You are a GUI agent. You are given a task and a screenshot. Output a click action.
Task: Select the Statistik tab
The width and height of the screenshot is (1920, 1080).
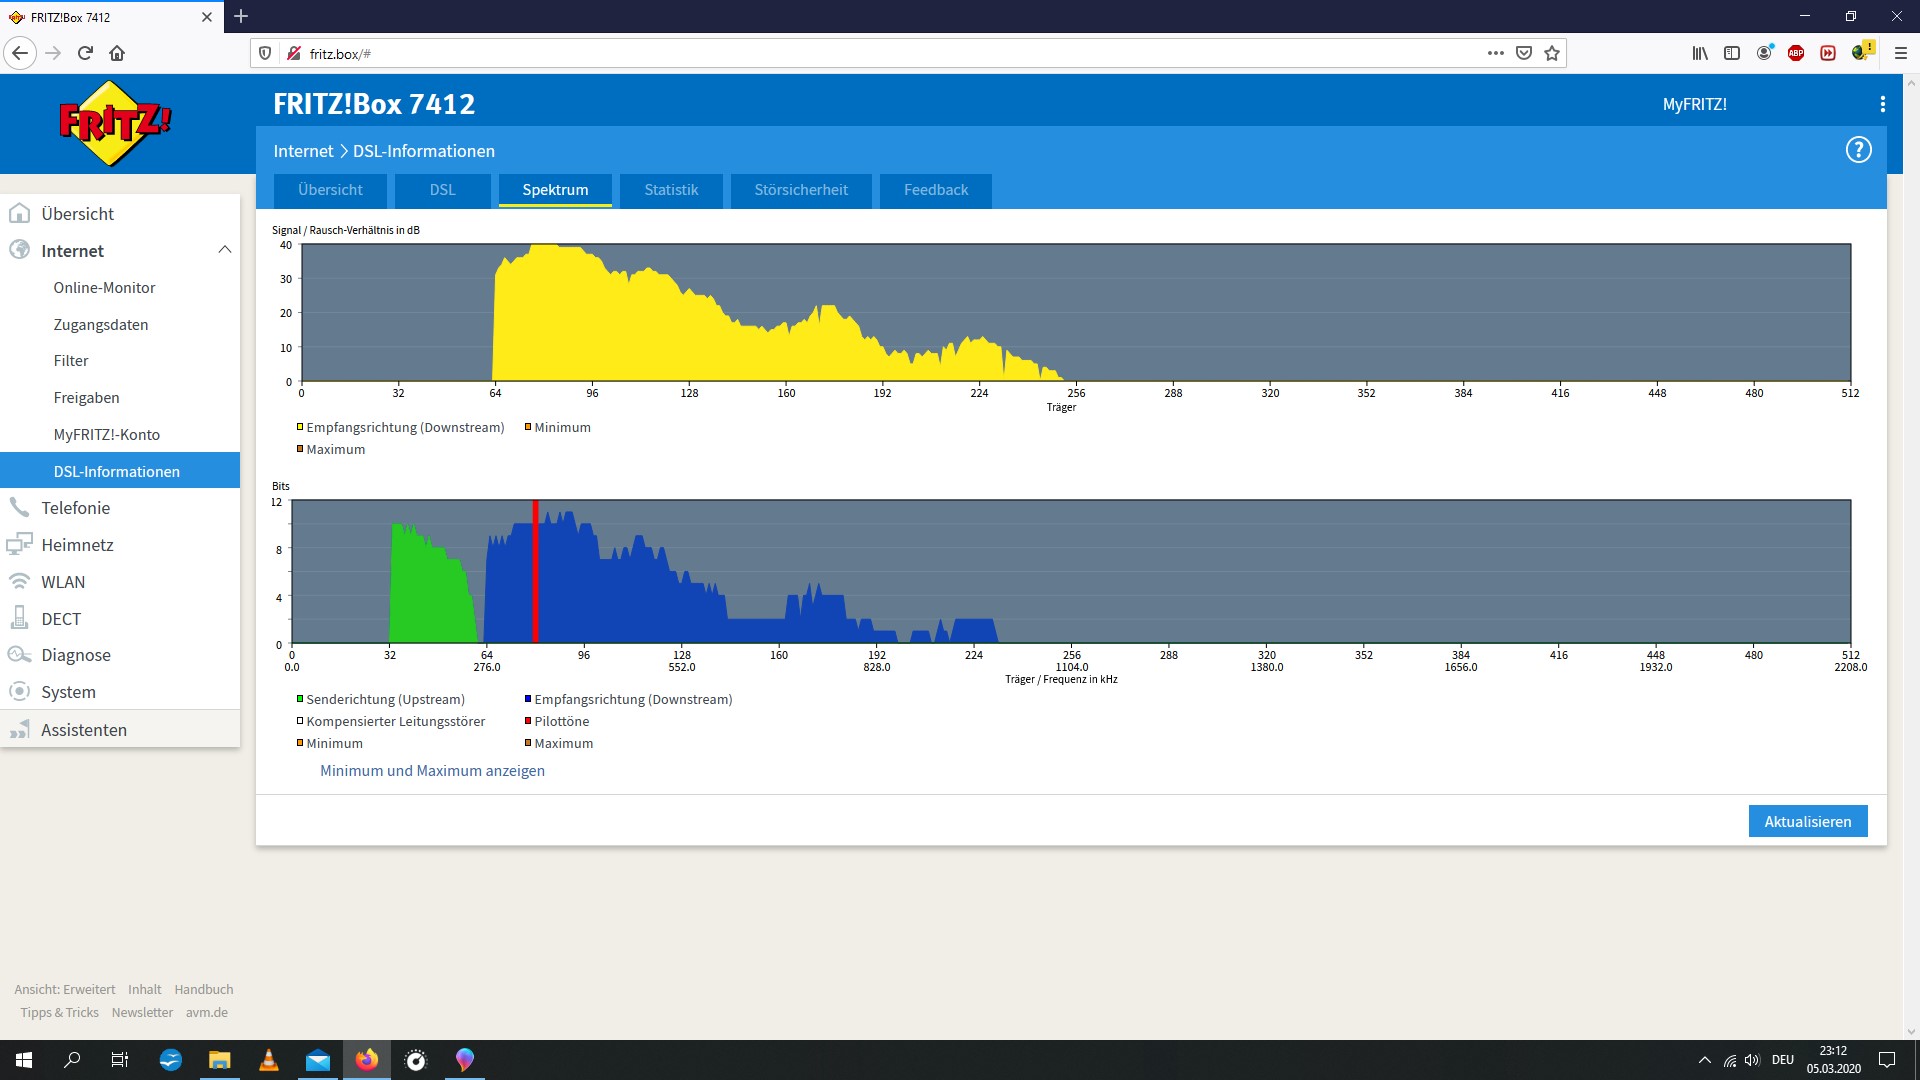coord(670,189)
